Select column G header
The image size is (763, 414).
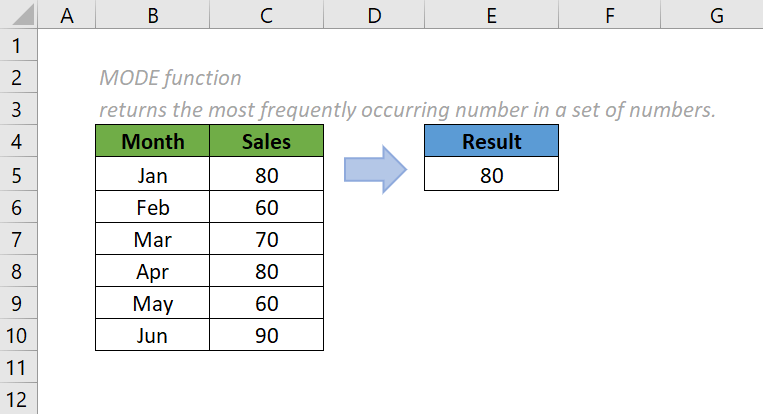point(716,16)
